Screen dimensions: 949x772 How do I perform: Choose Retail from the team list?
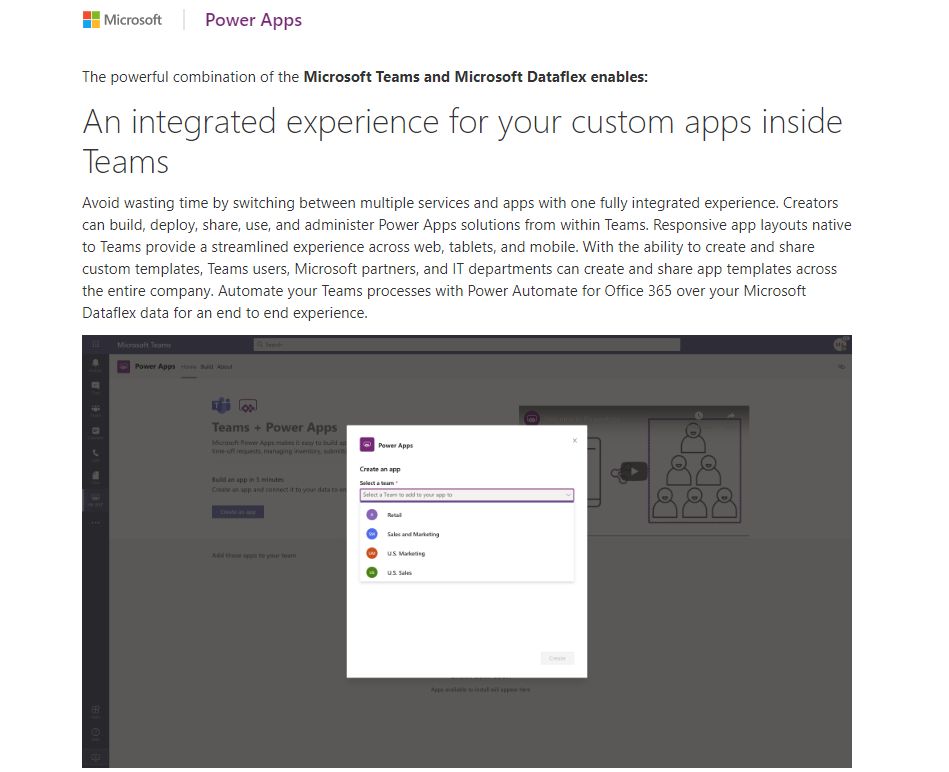click(x=467, y=515)
